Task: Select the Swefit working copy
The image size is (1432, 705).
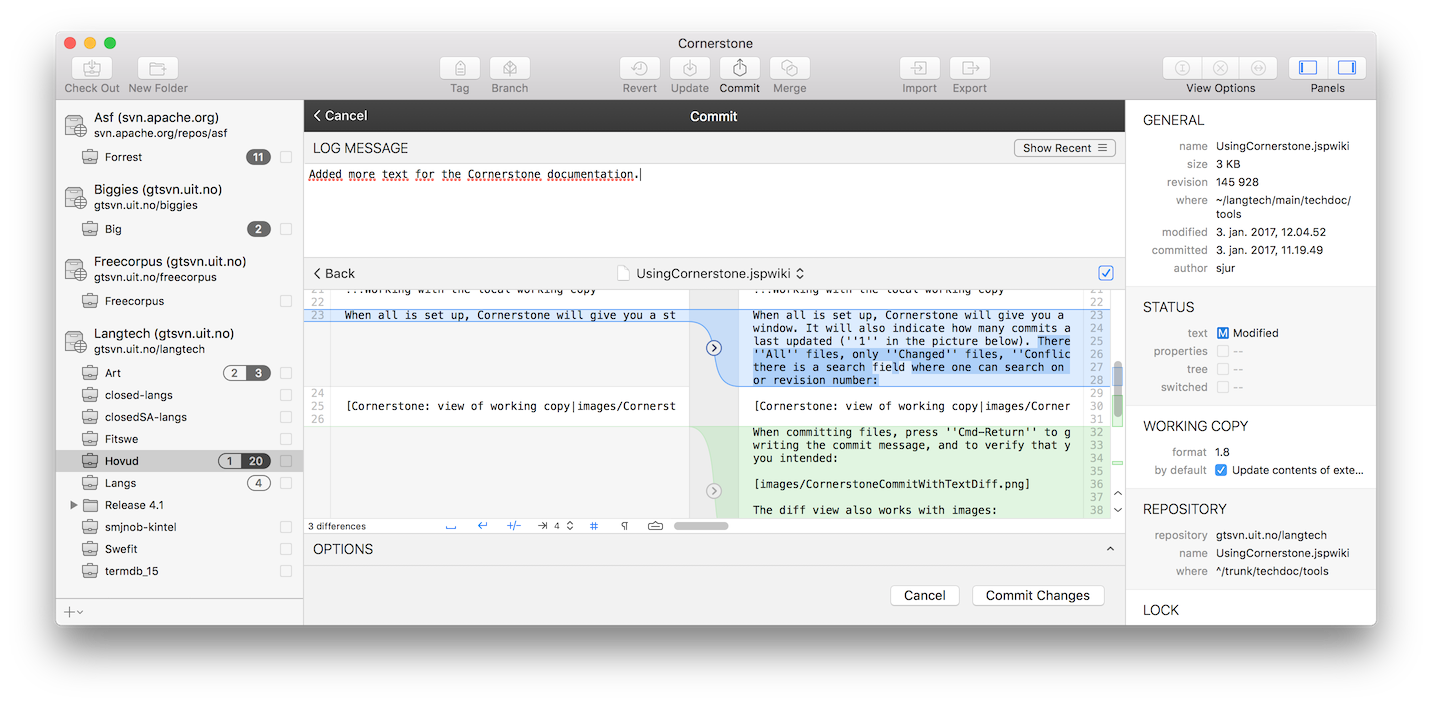Action: 121,549
